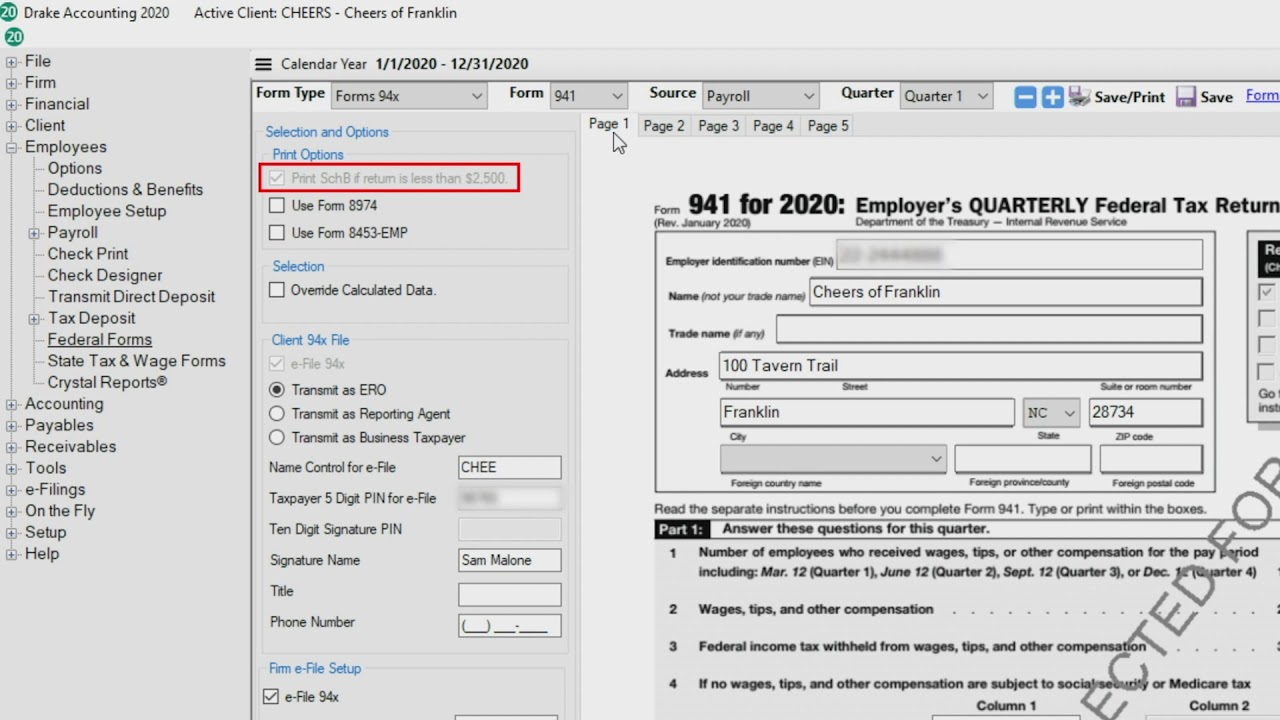Click the Signature Name field

pyautogui.click(x=509, y=560)
